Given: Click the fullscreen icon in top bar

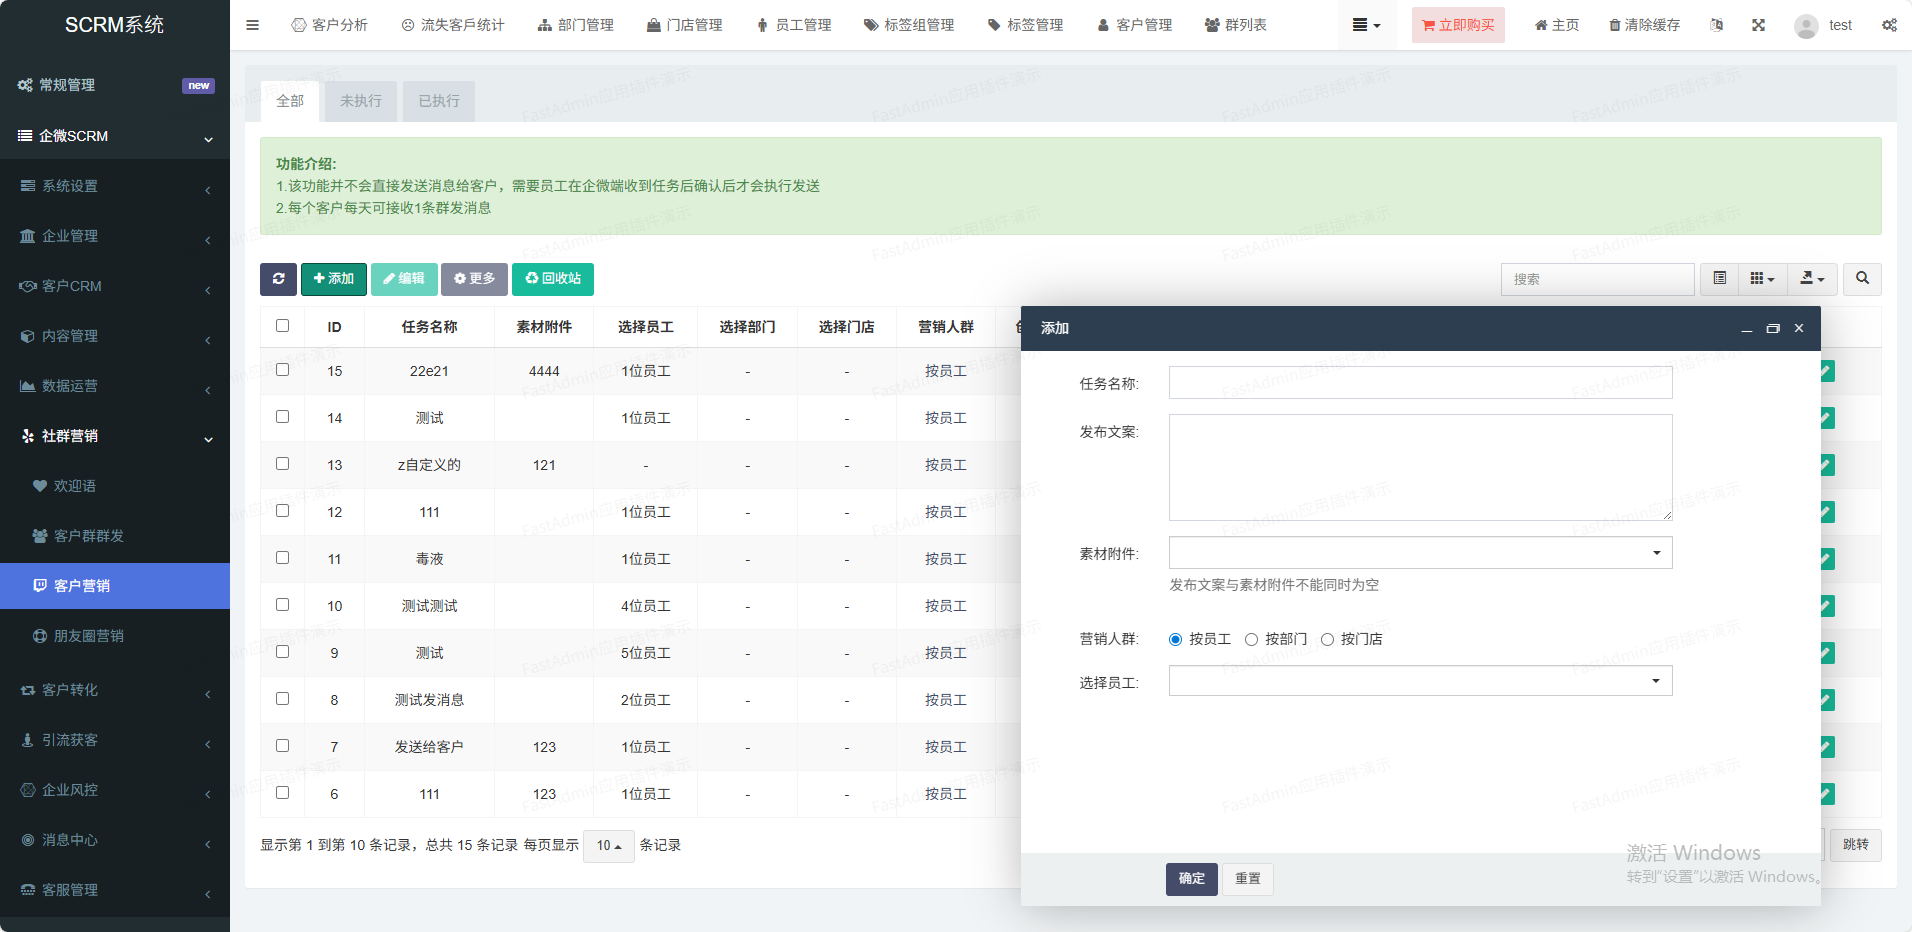Looking at the screenshot, I should [x=1758, y=25].
